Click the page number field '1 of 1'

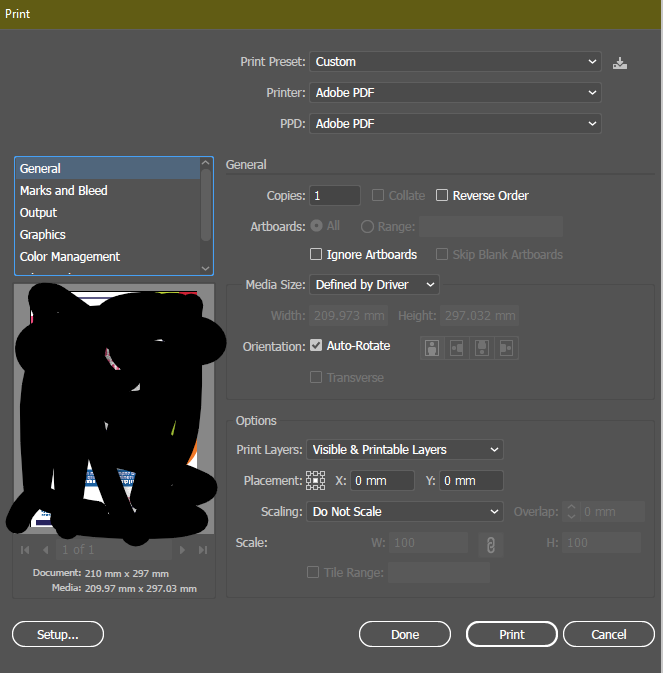(x=114, y=550)
